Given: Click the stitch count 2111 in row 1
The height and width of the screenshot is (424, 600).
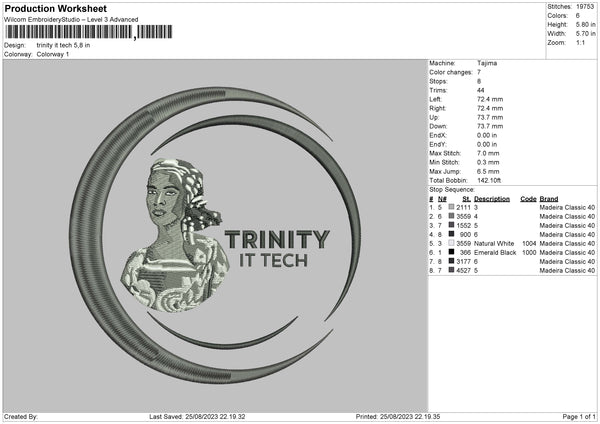Looking at the screenshot, I should pyautogui.click(x=463, y=207).
